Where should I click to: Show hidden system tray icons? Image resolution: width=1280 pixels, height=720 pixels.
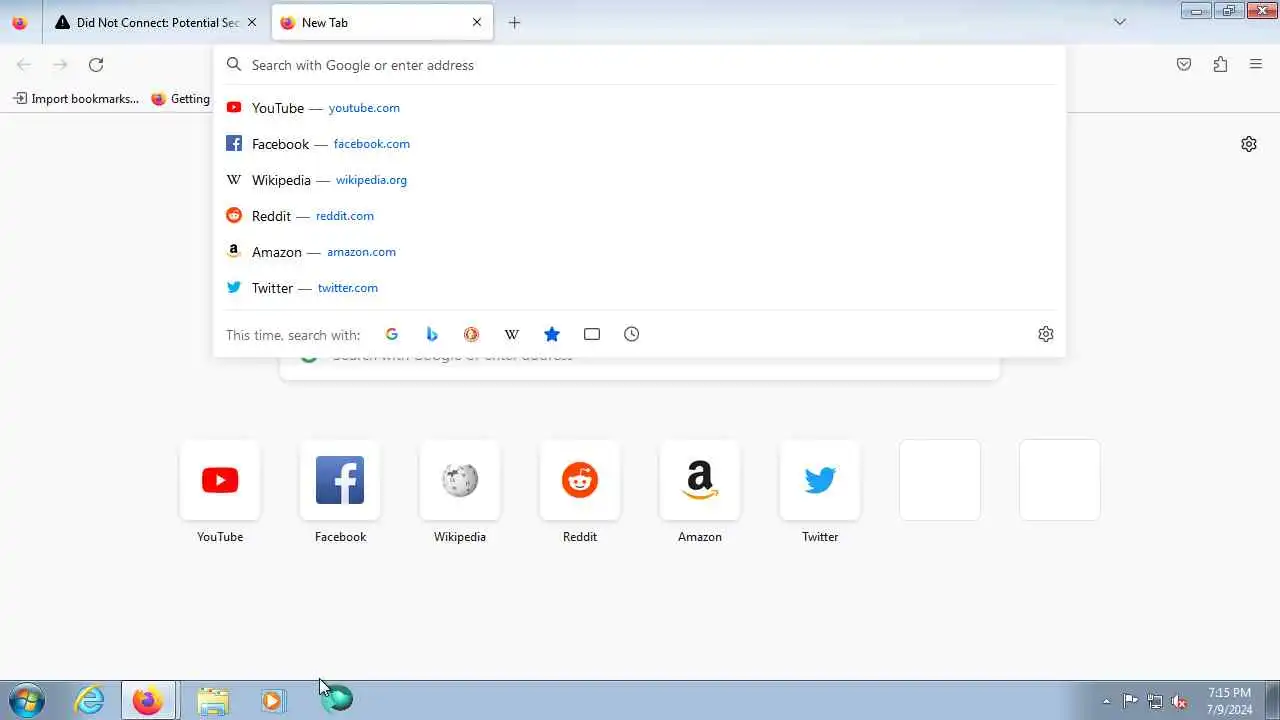tap(1106, 701)
